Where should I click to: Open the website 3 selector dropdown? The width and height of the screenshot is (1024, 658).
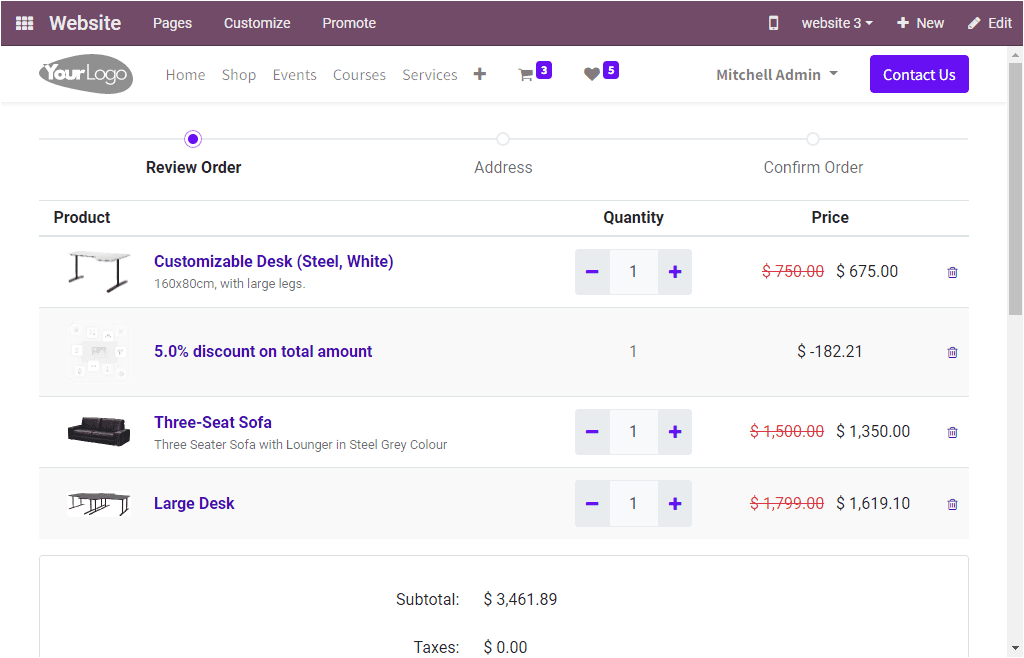point(837,22)
